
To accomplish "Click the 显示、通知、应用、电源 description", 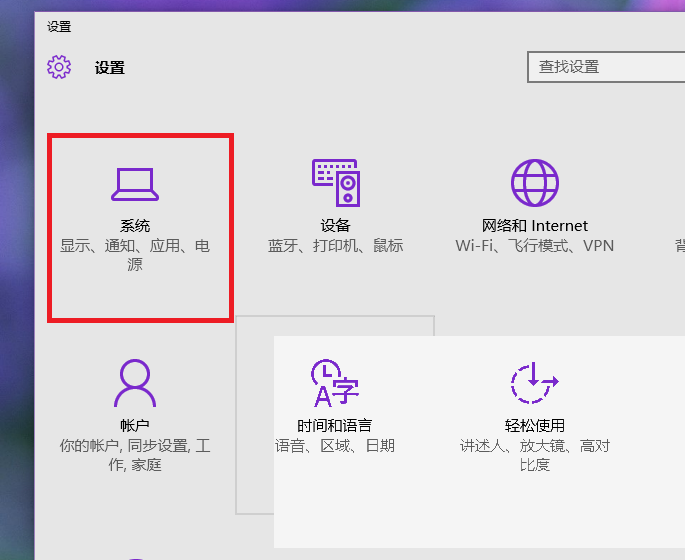I will (x=135, y=255).
